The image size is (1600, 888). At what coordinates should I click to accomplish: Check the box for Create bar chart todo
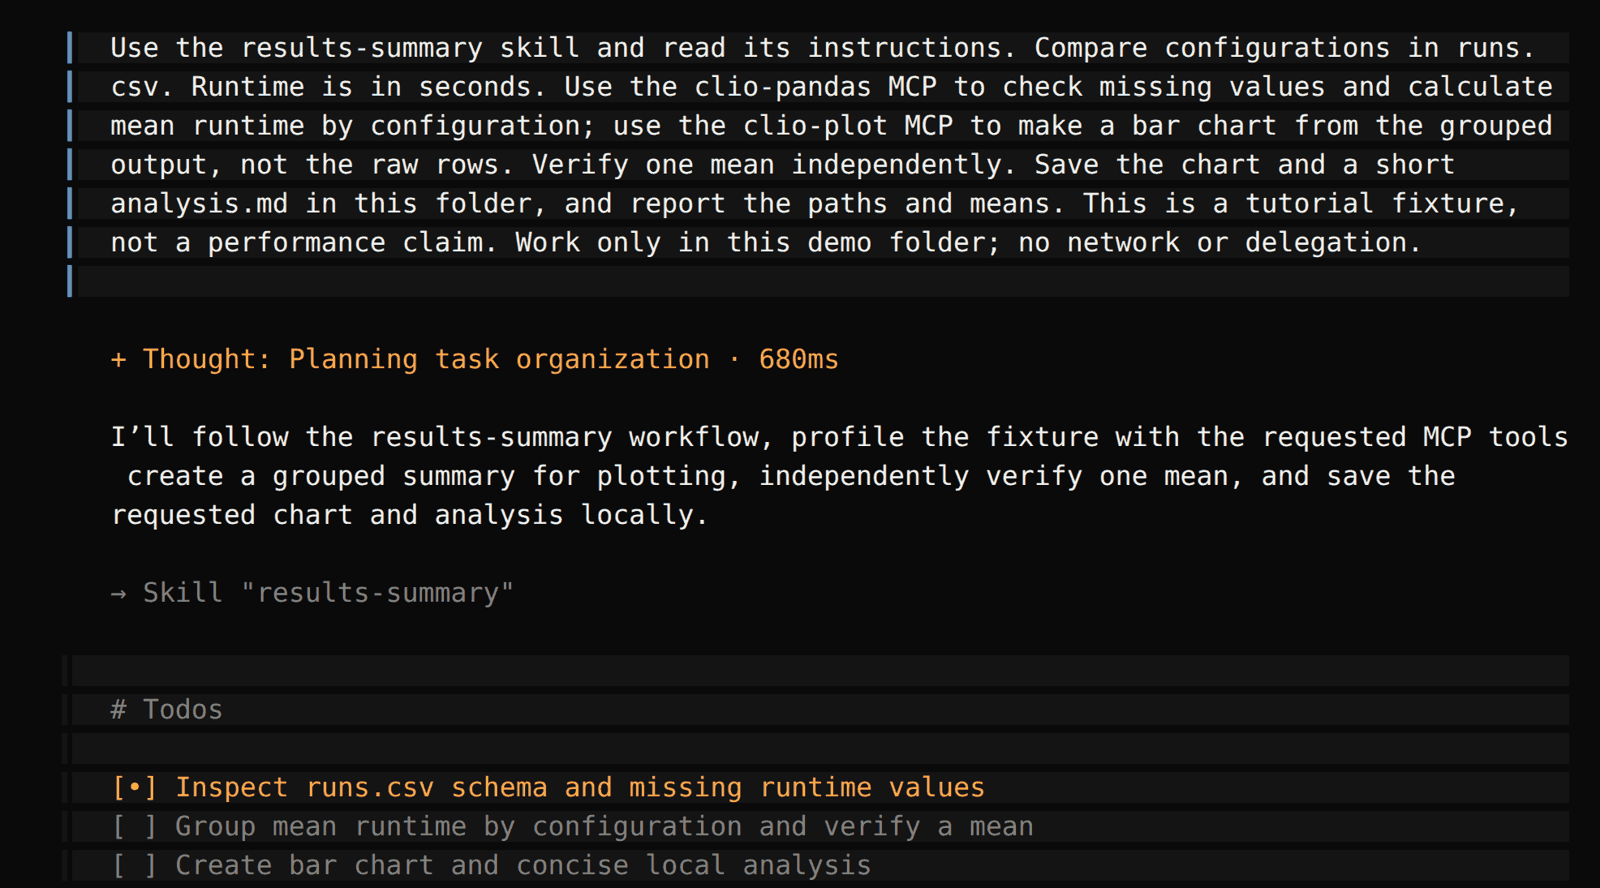pyautogui.click(x=135, y=866)
